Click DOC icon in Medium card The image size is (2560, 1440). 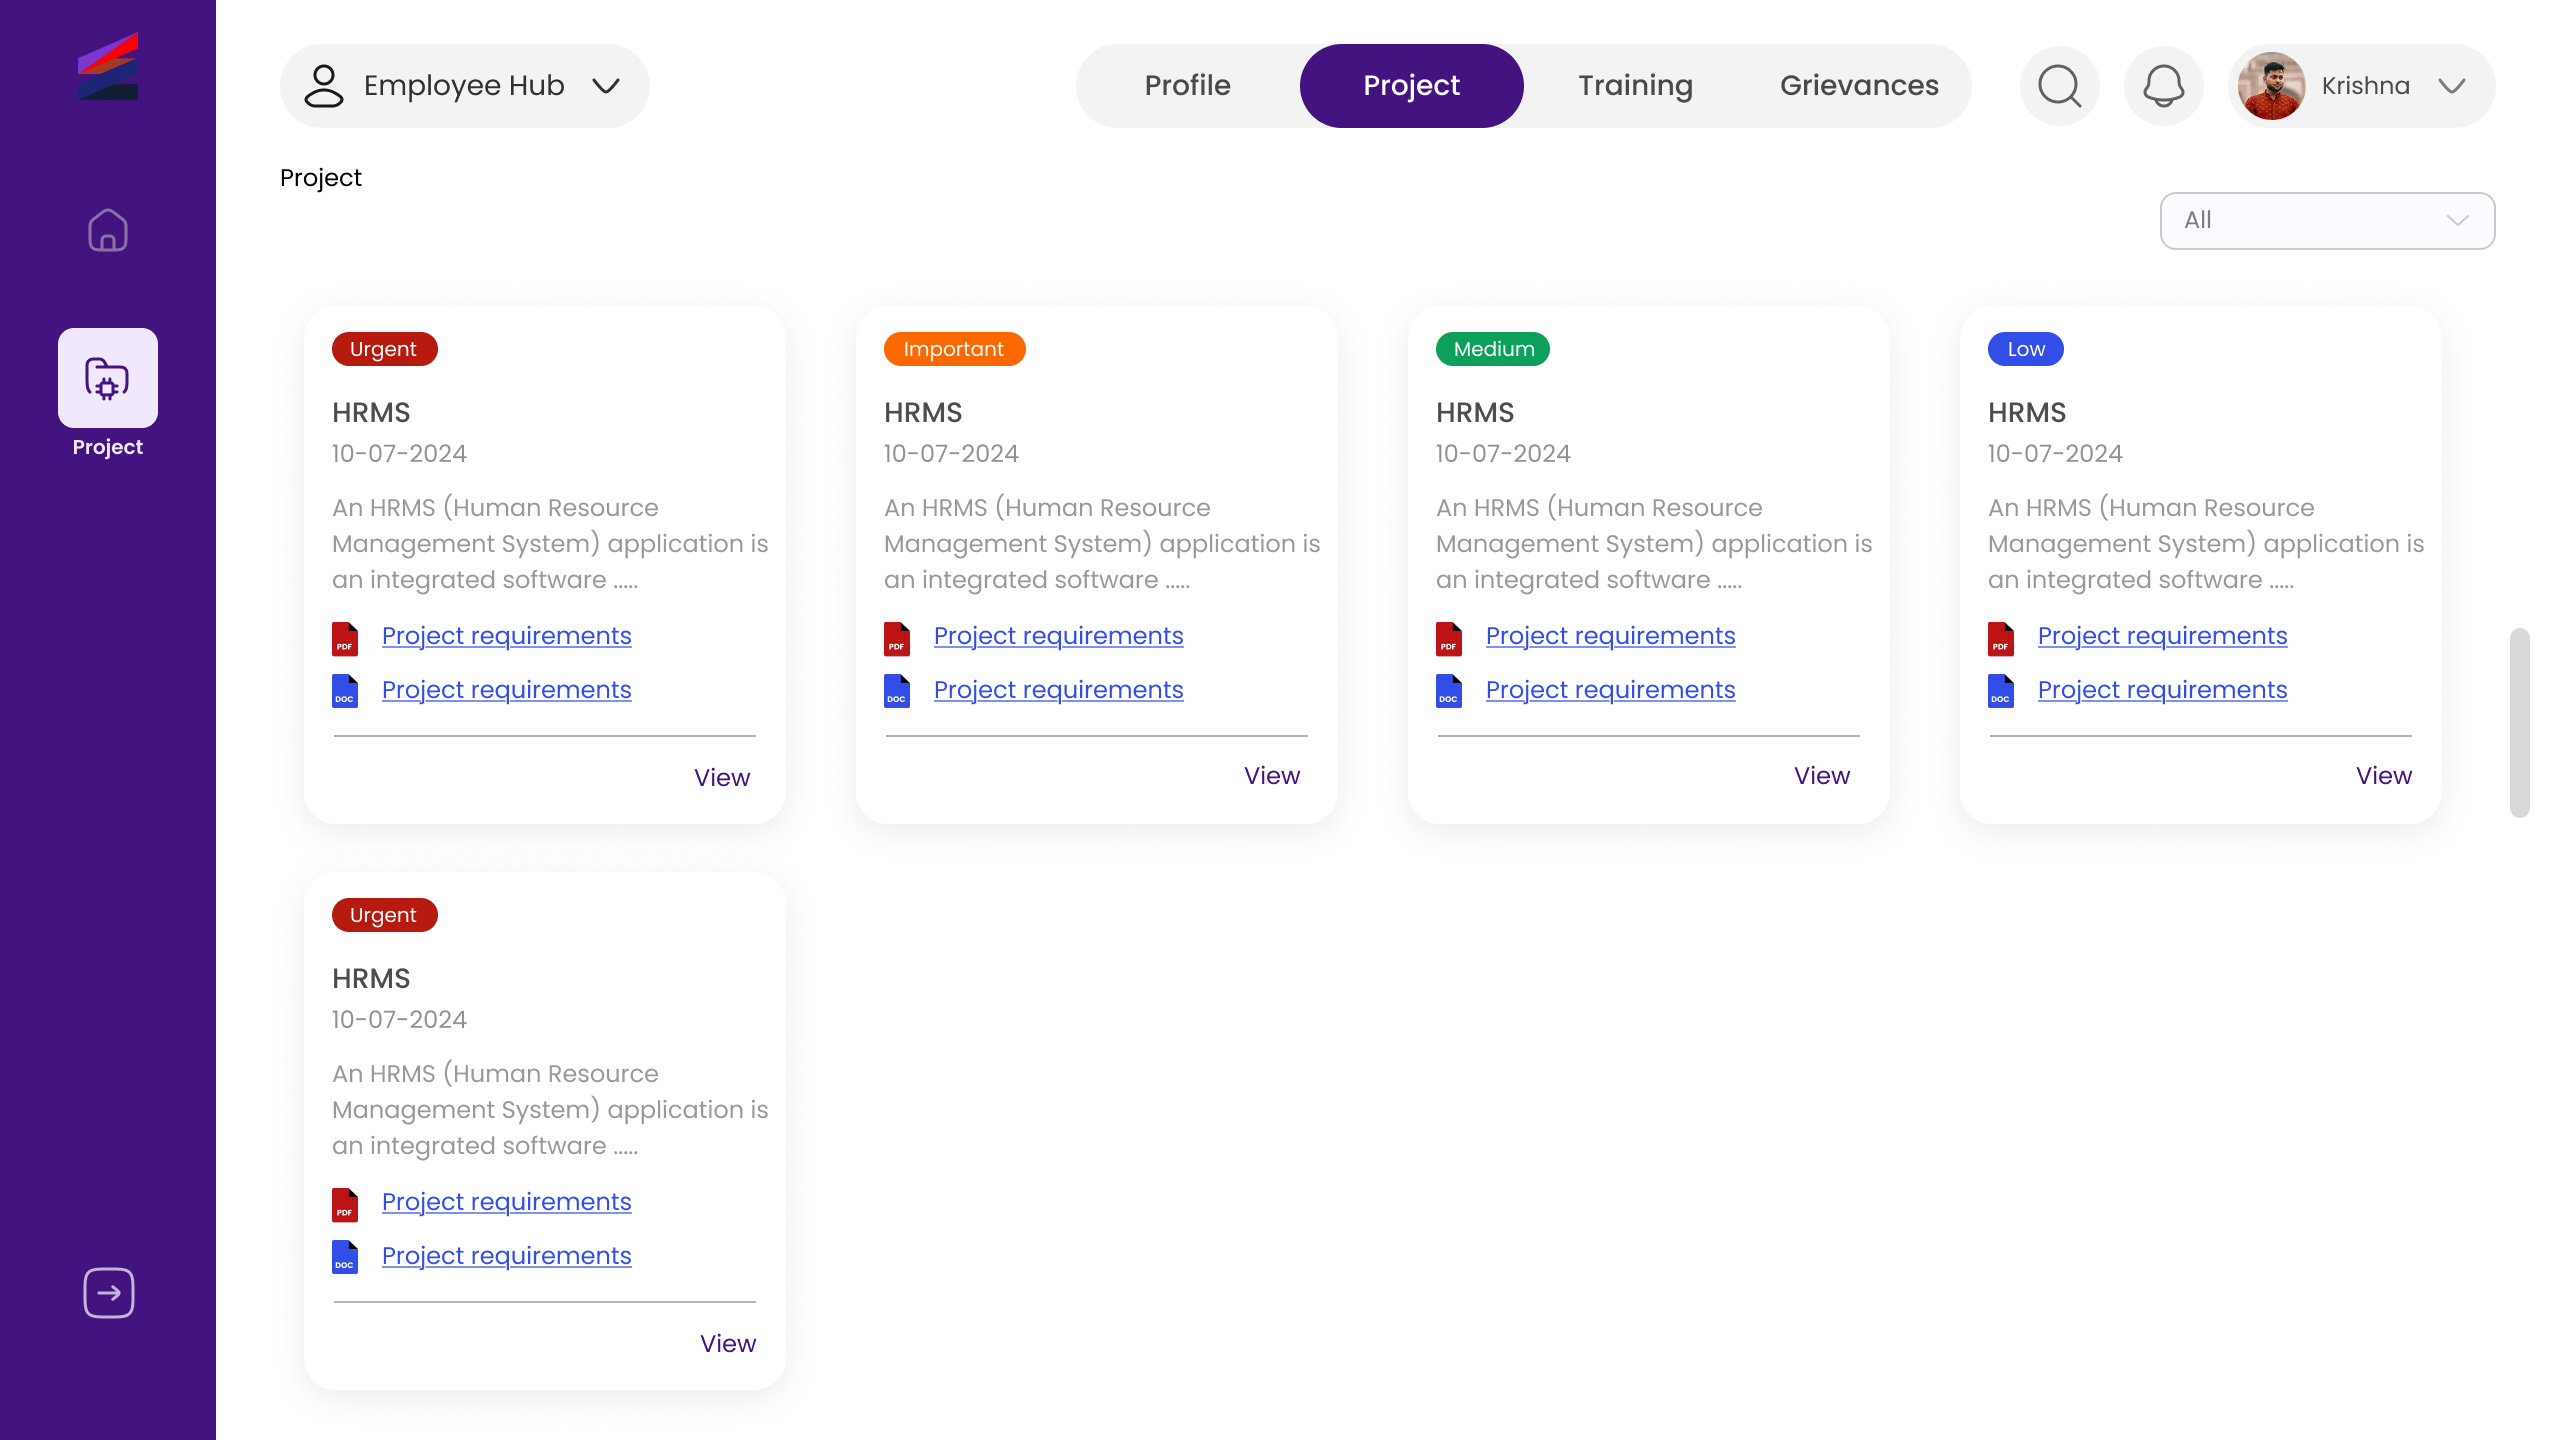1449,691
